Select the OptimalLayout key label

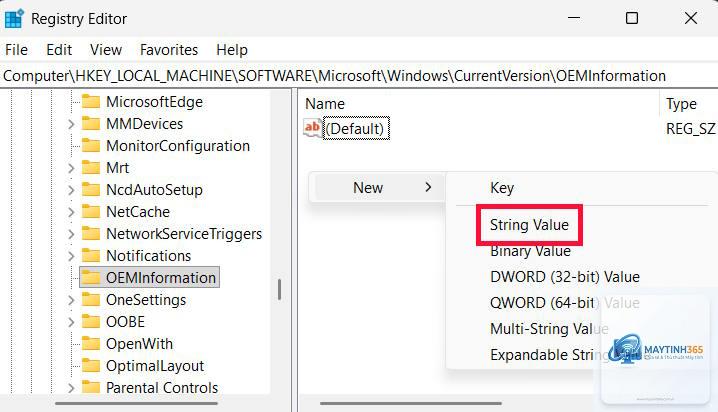[155, 366]
